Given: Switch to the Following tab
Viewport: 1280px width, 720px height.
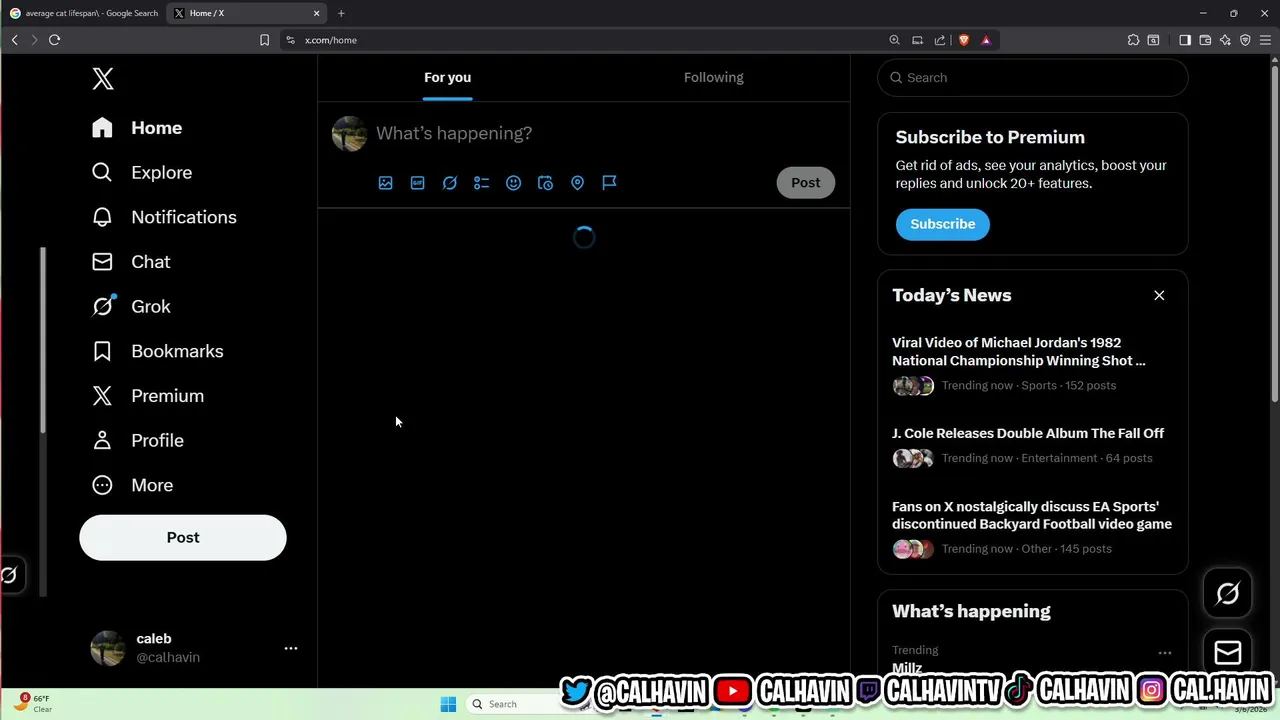Looking at the screenshot, I should click(714, 77).
